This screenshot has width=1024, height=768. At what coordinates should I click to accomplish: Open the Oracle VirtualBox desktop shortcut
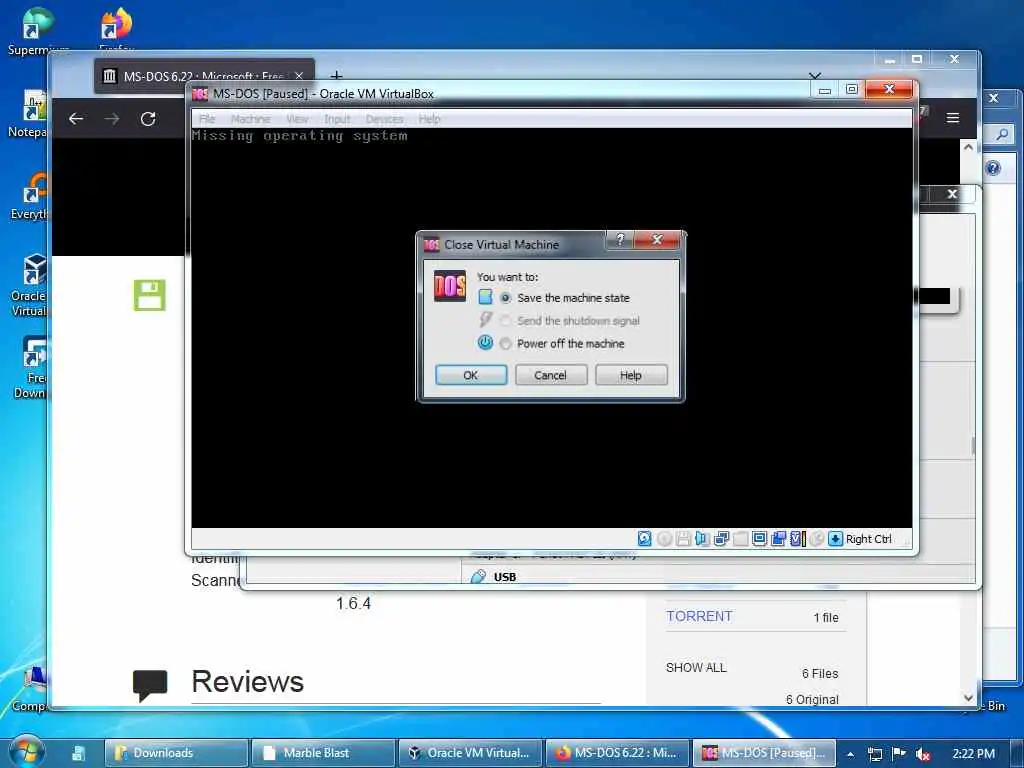(29, 285)
